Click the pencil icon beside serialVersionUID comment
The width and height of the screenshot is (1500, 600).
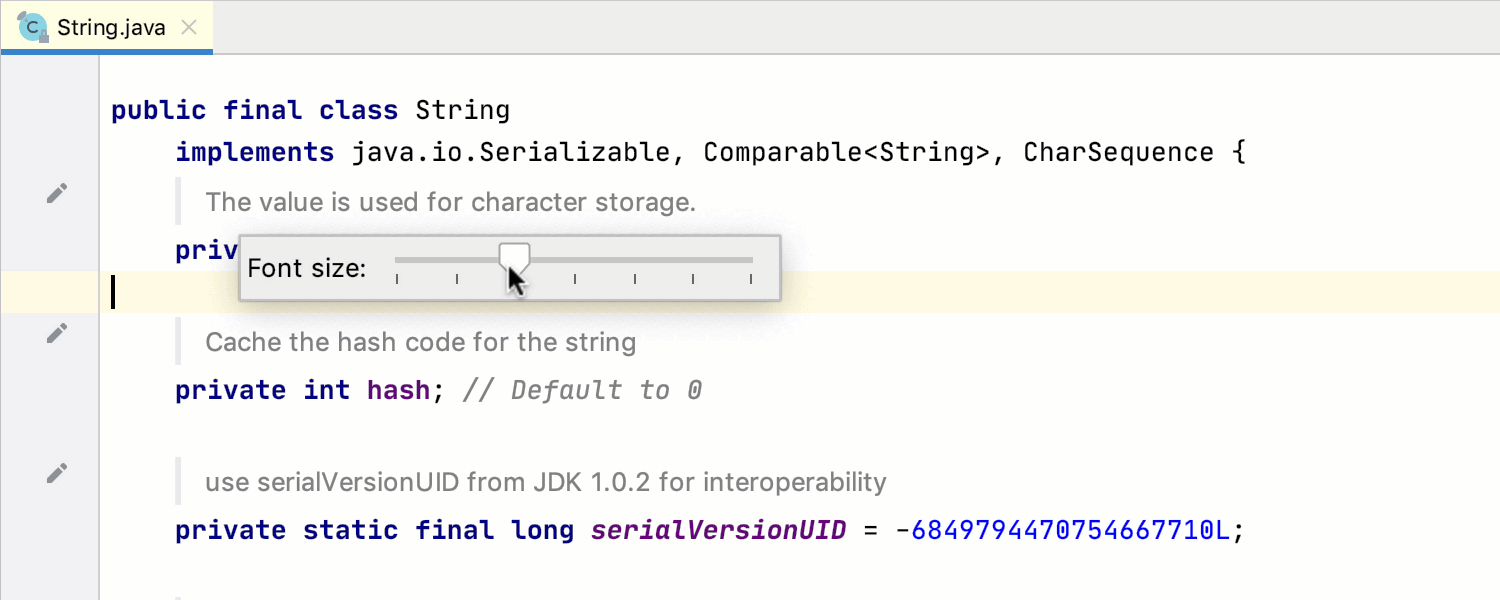(x=58, y=474)
